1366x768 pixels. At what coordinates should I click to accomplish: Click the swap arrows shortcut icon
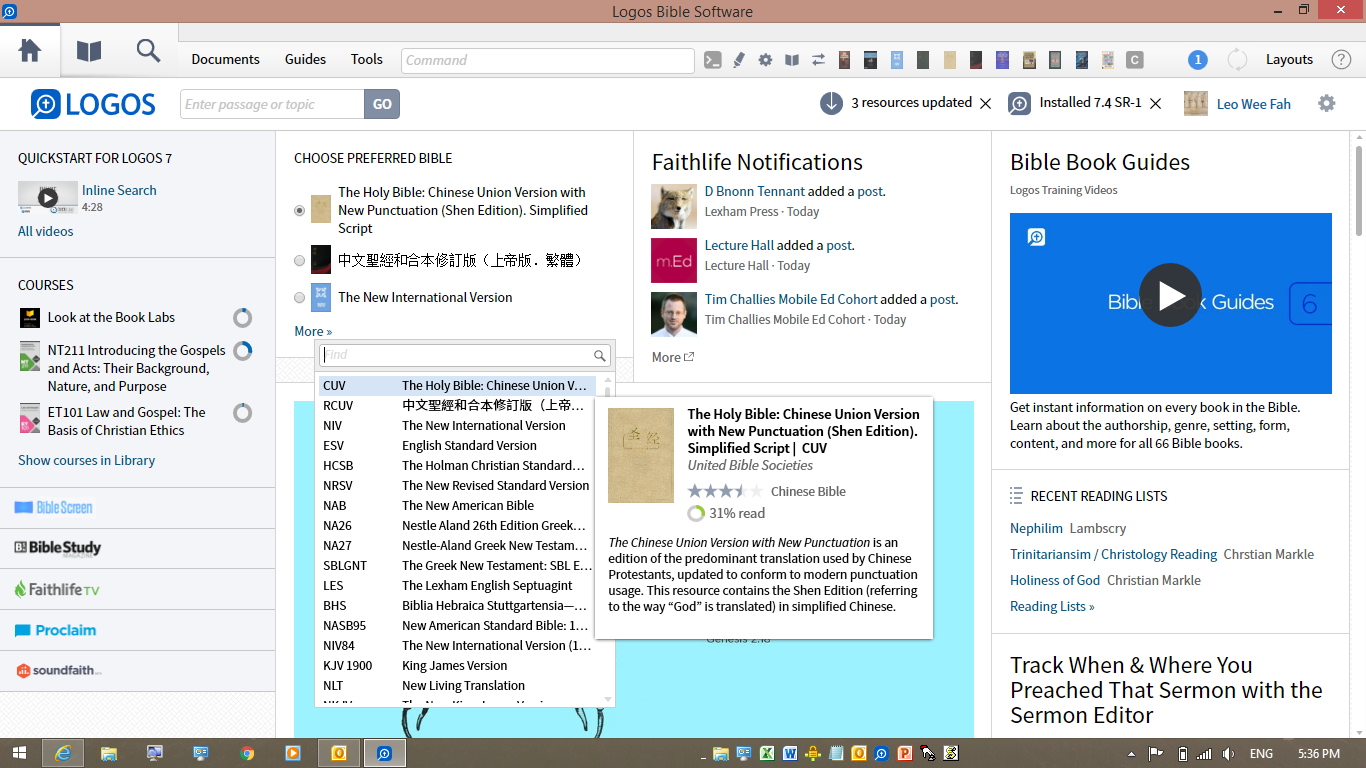[x=818, y=60]
